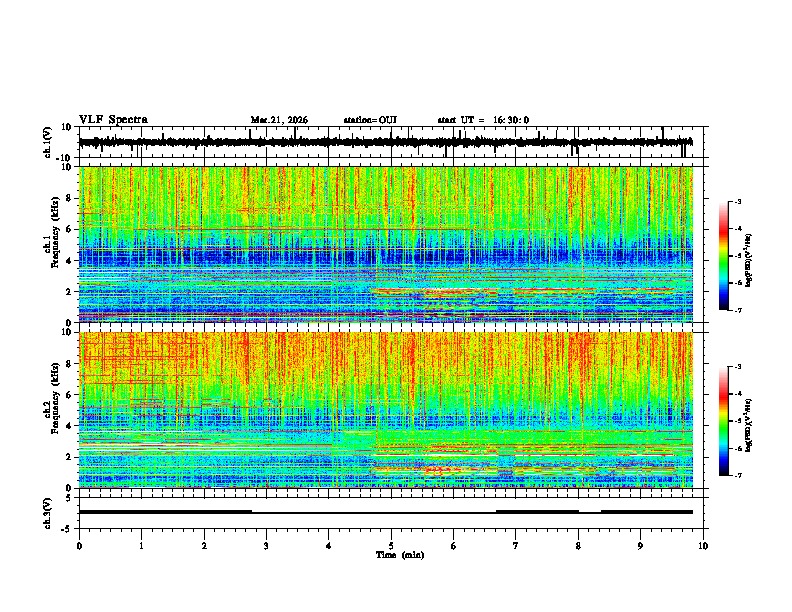Click the "ch.1(V)" waveform axis label
This screenshot has height=612, width=792.
point(48,142)
